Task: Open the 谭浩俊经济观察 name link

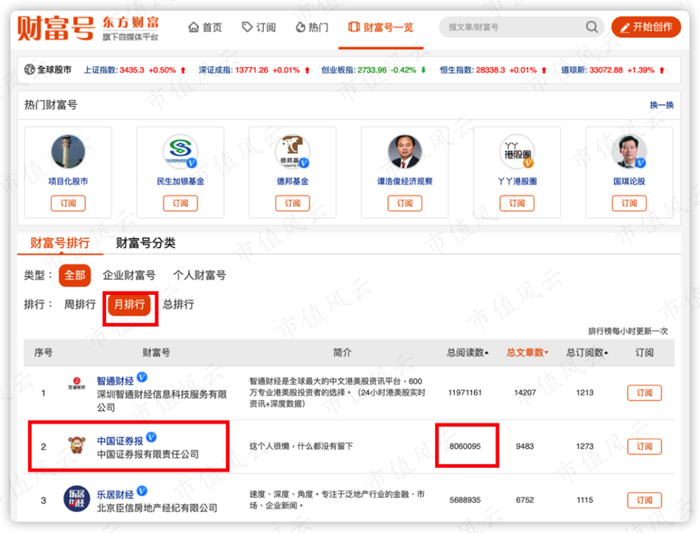Action: coord(404,181)
